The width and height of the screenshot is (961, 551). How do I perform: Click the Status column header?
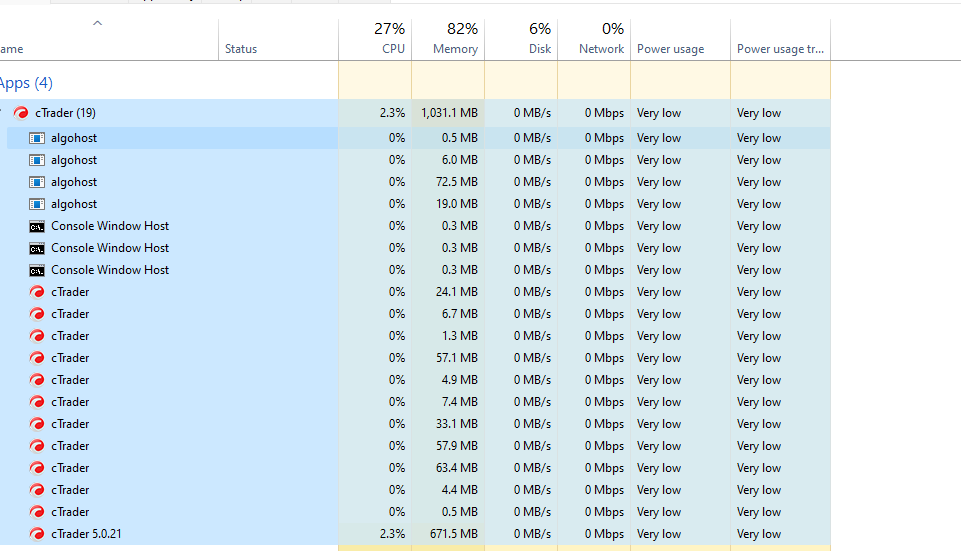[x=278, y=40]
